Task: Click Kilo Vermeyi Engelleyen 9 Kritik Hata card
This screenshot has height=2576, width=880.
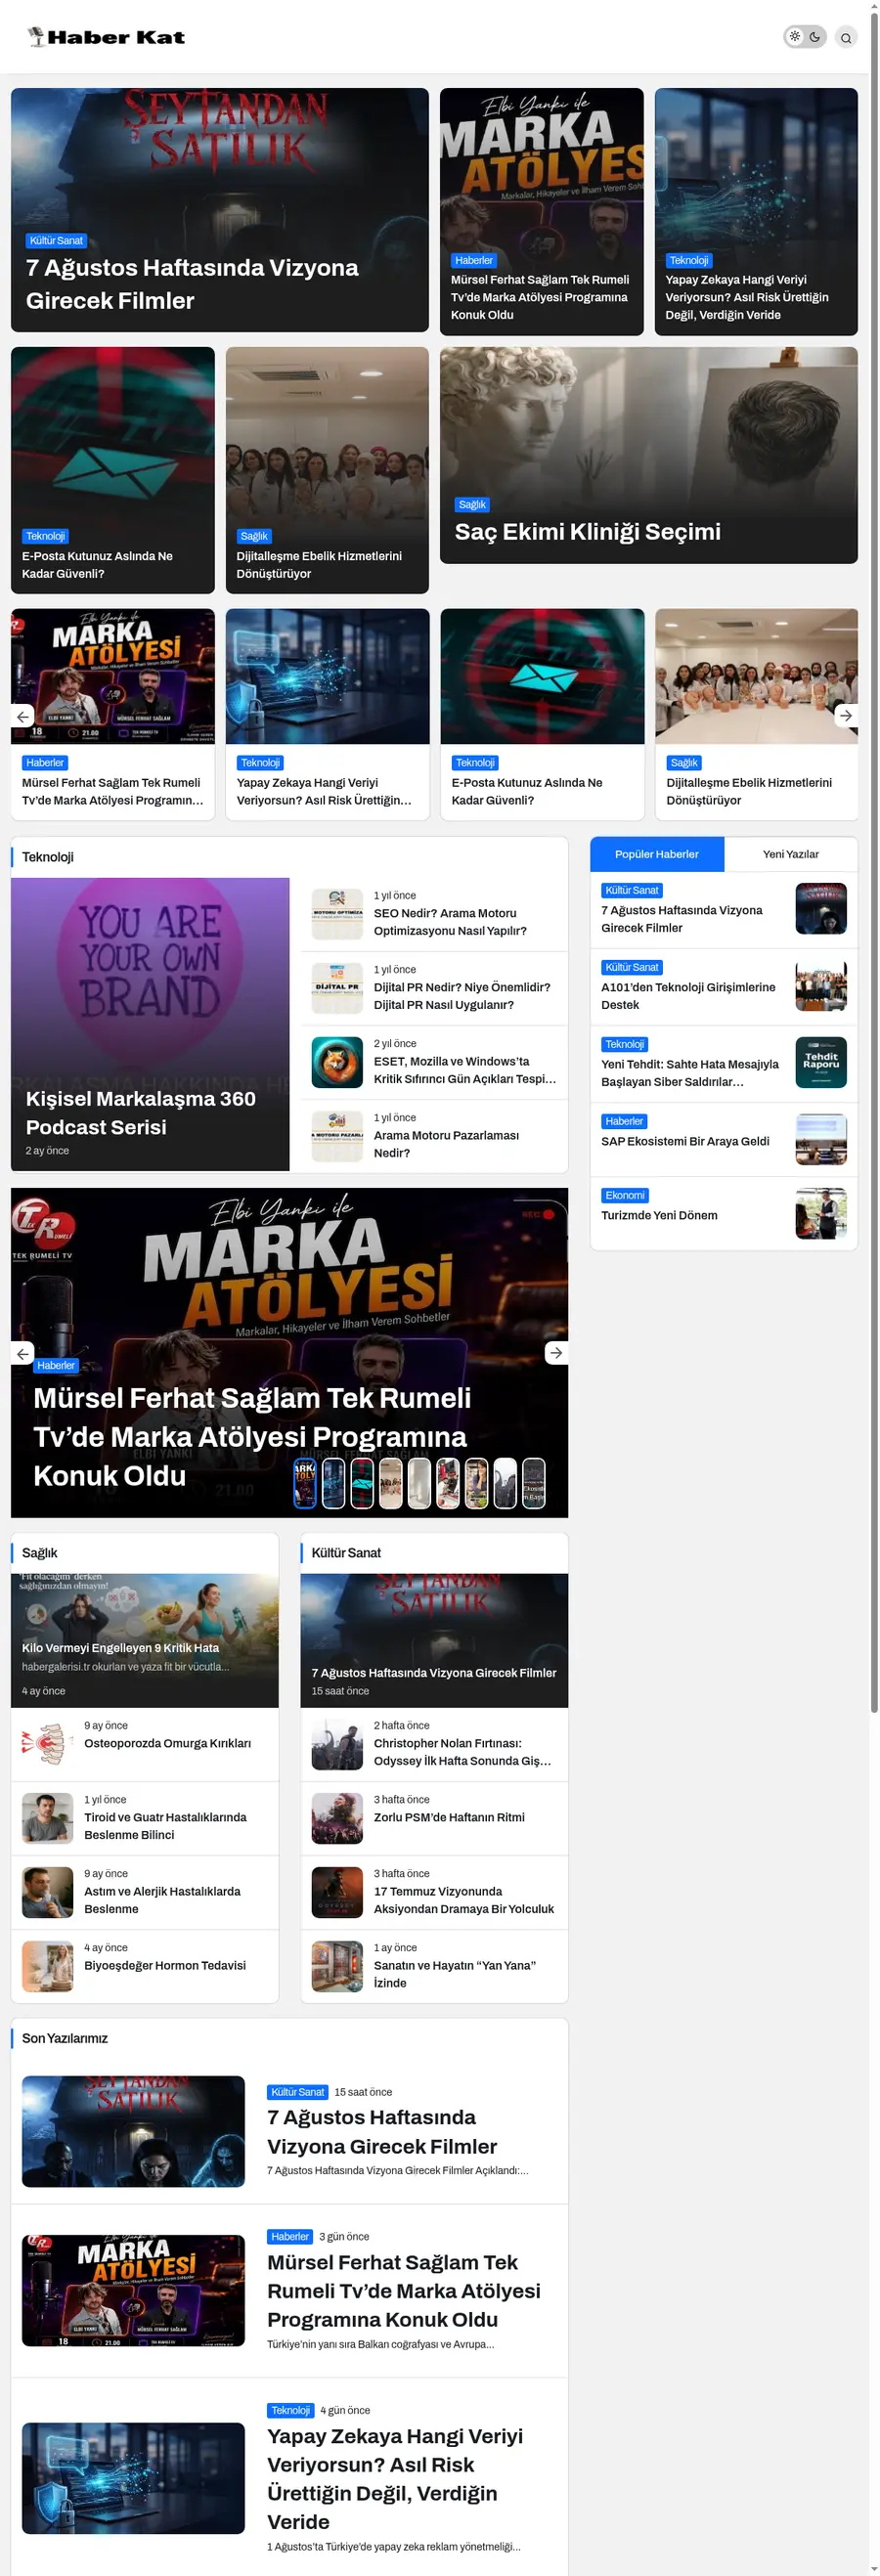Action: click(145, 1641)
